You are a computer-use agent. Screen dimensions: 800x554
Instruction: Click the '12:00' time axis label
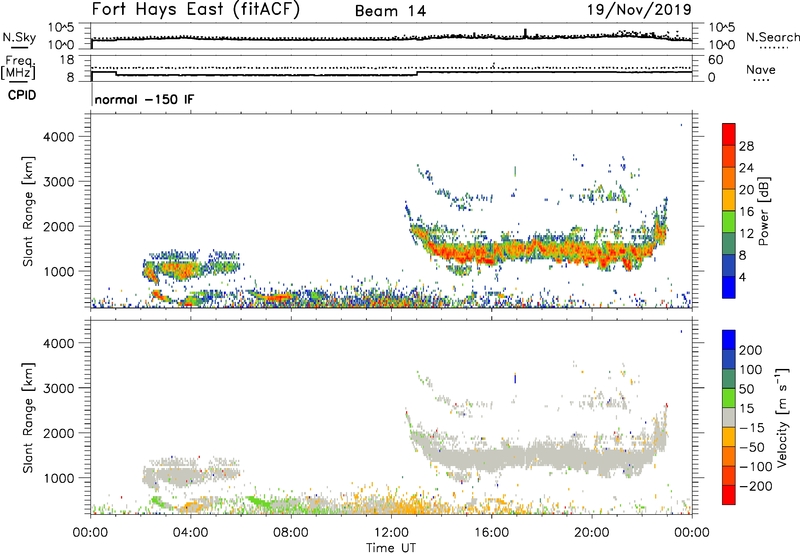pos(391,533)
